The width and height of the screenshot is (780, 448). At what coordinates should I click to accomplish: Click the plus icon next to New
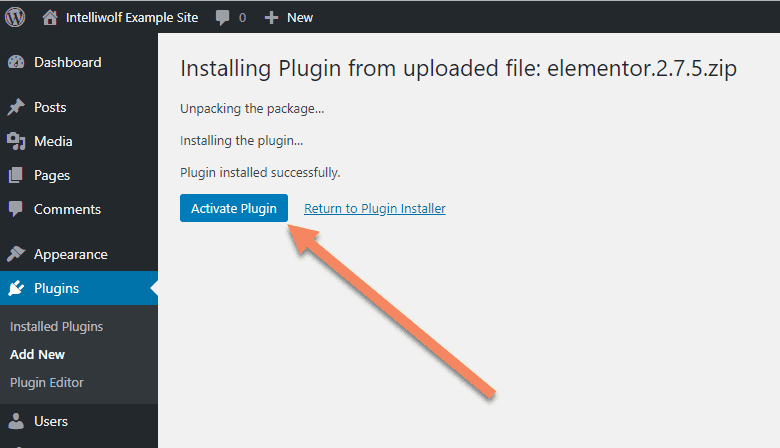[271, 18]
